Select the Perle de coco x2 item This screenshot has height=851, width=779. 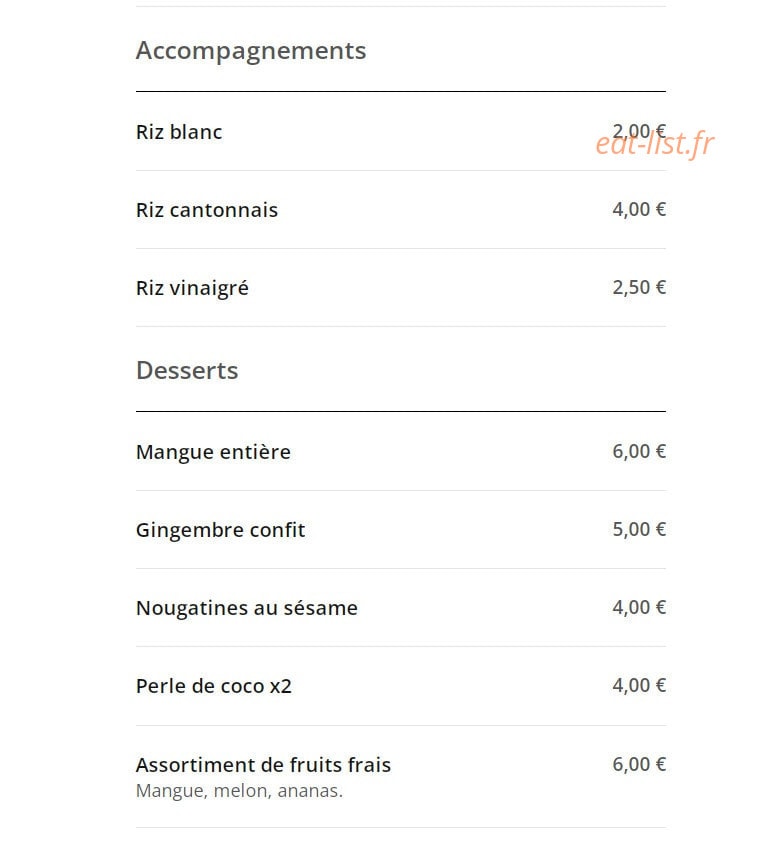tap(401, 686)
